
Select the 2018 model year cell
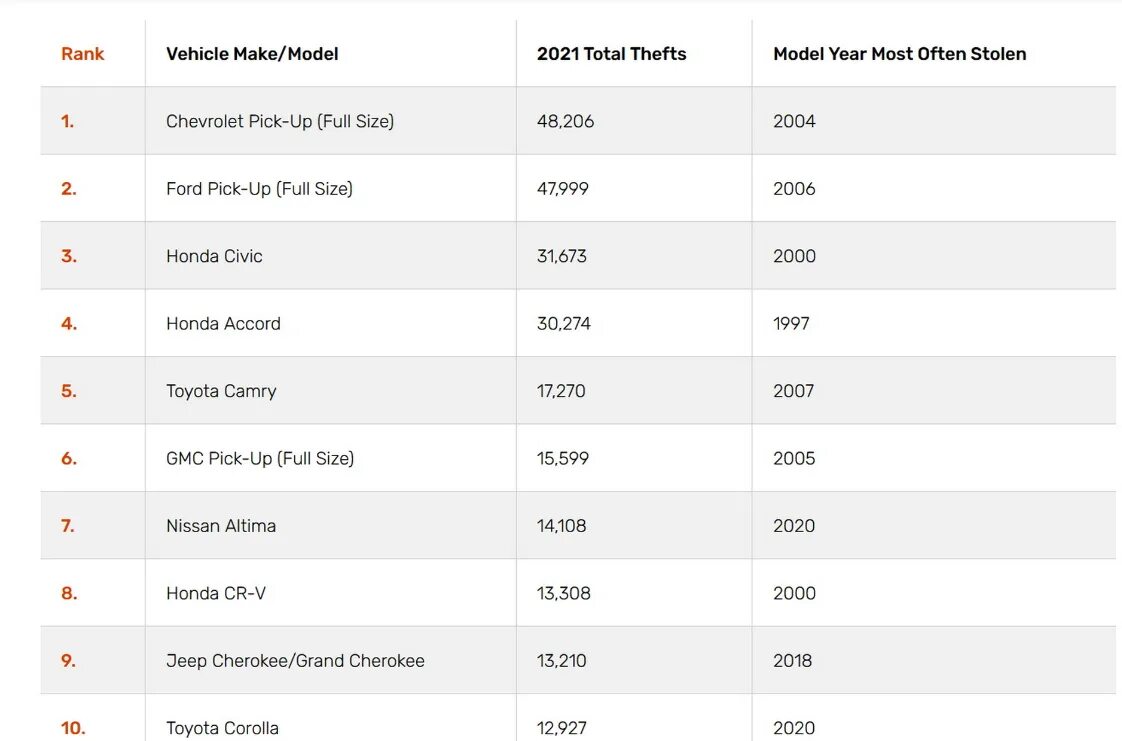click(793, 661)
